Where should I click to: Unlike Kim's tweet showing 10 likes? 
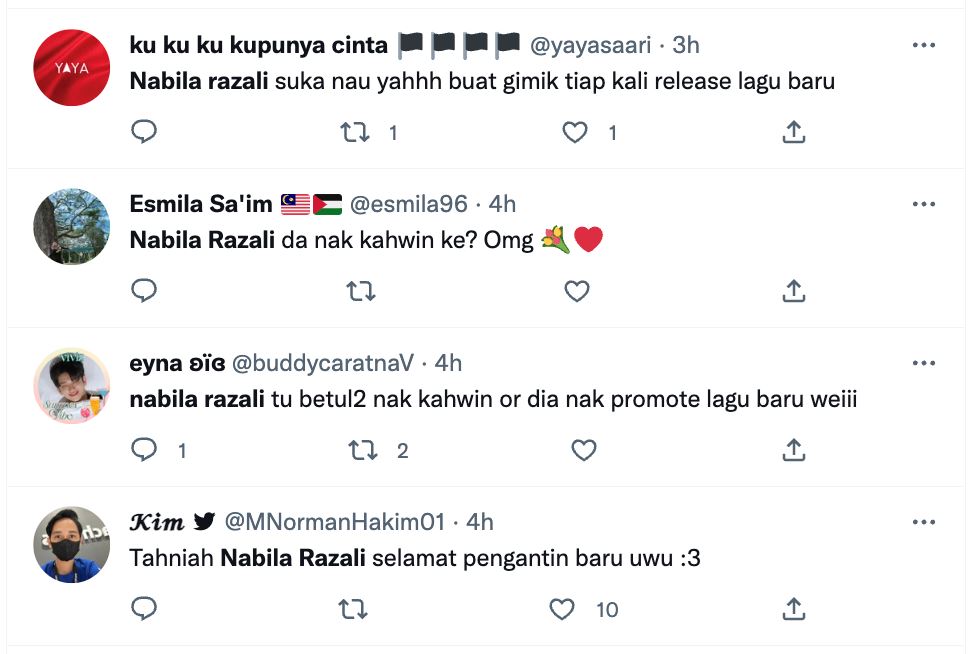(x=561, y=609)
